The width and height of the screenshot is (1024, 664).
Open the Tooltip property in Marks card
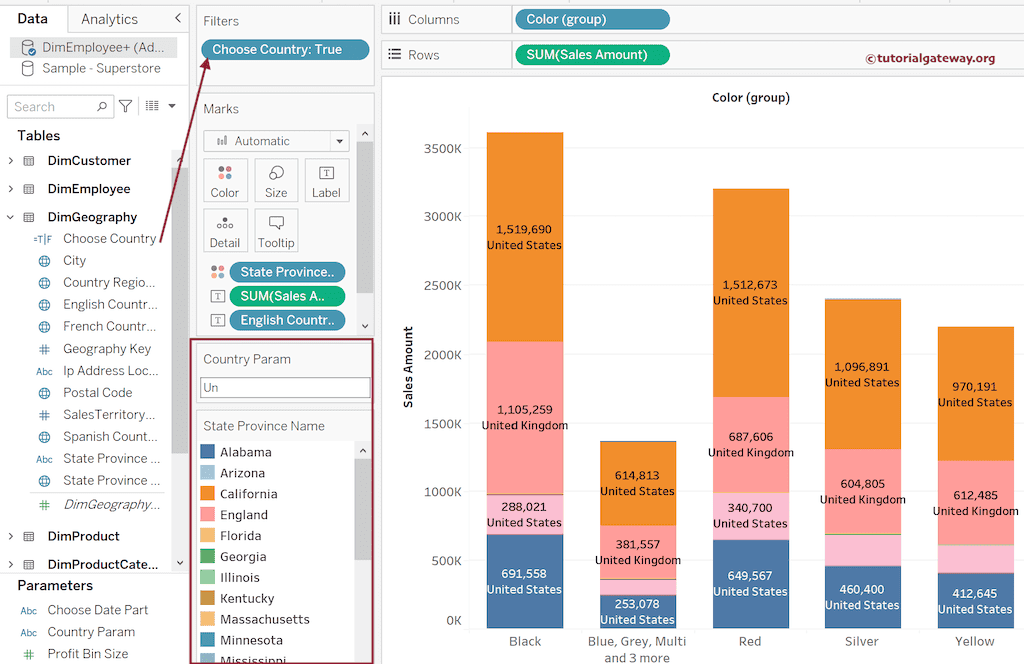276,228
